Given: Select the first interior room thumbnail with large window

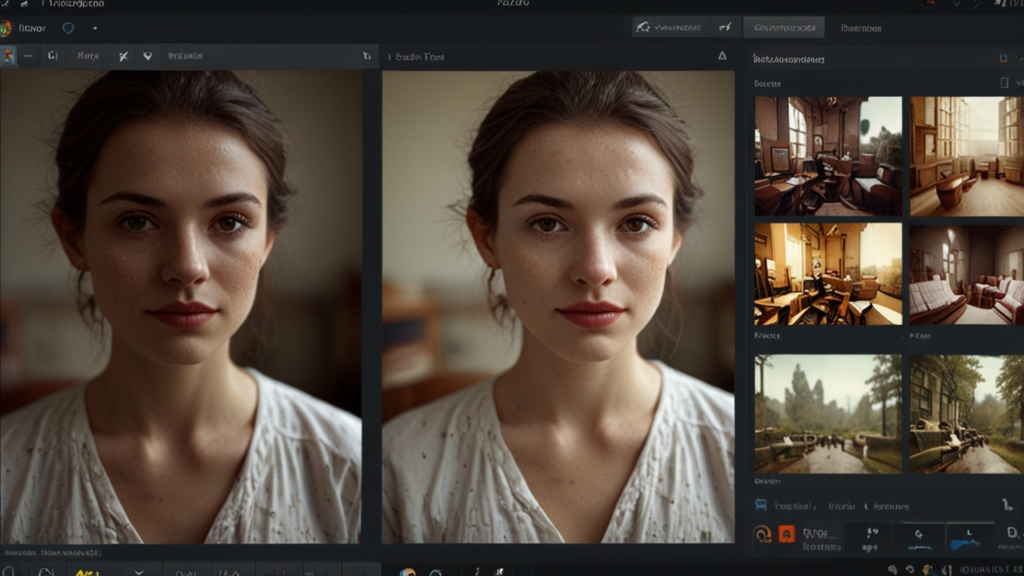Looking at the screenshot, I should tap(828, 156).
